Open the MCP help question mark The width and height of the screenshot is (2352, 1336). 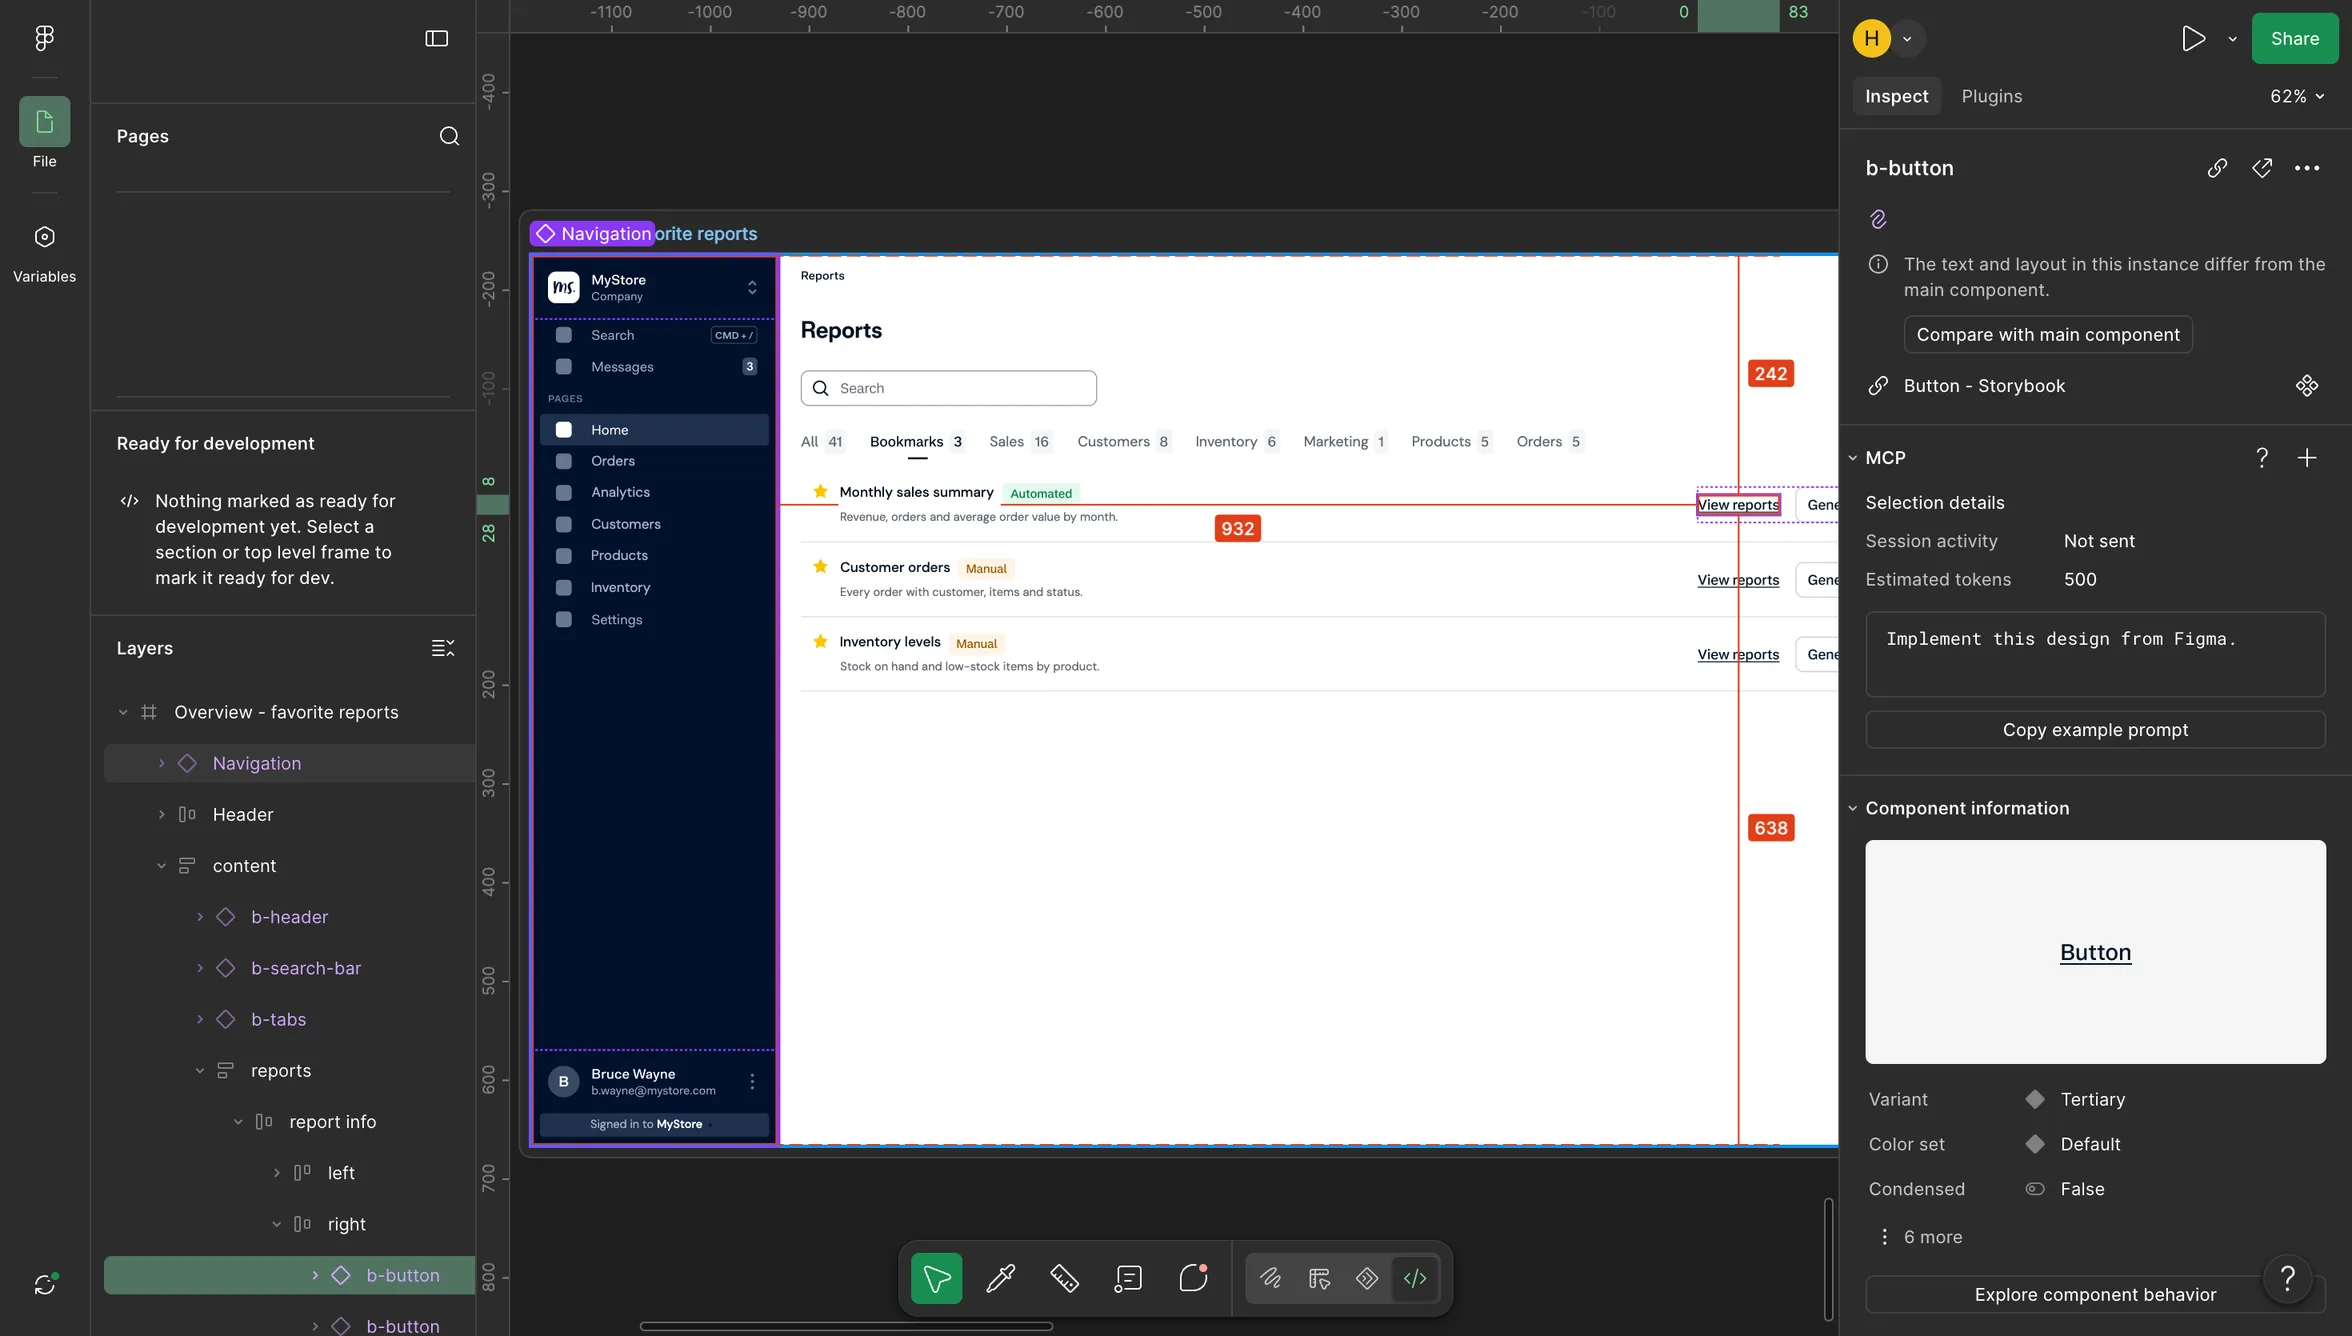[2262, 458]
